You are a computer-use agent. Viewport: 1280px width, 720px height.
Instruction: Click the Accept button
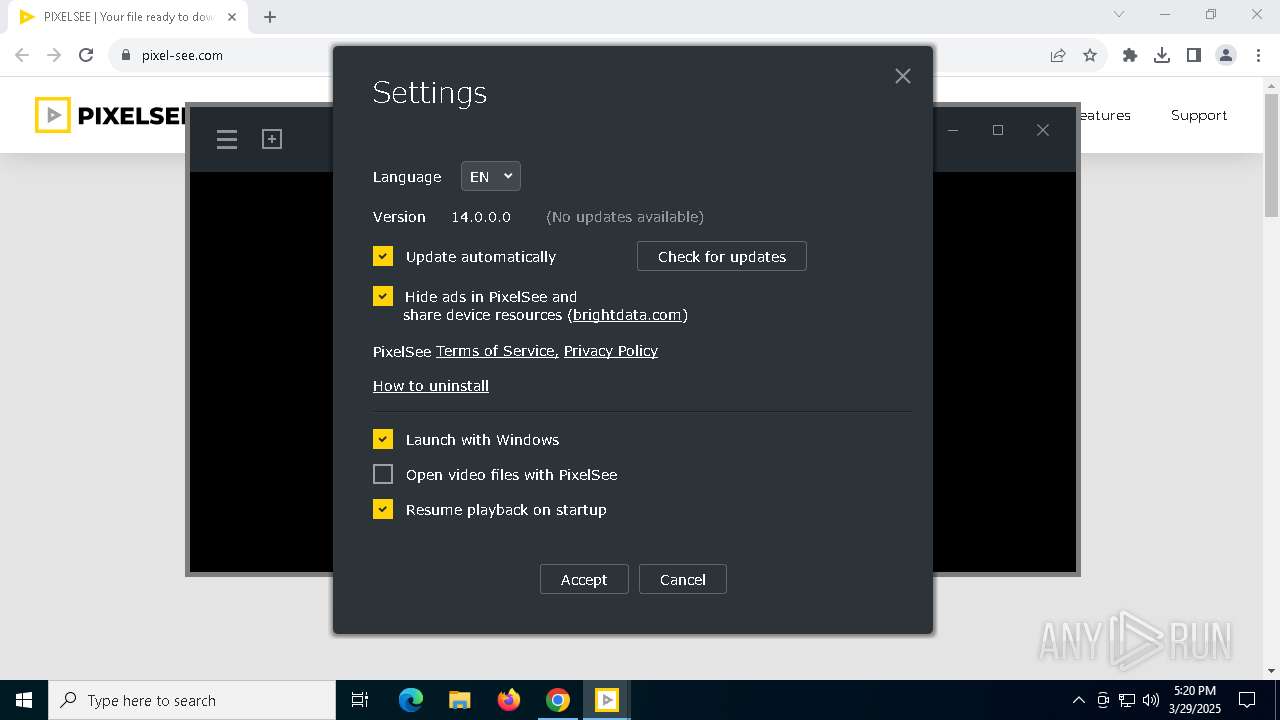pyautogui.click(x=584, y=579)
